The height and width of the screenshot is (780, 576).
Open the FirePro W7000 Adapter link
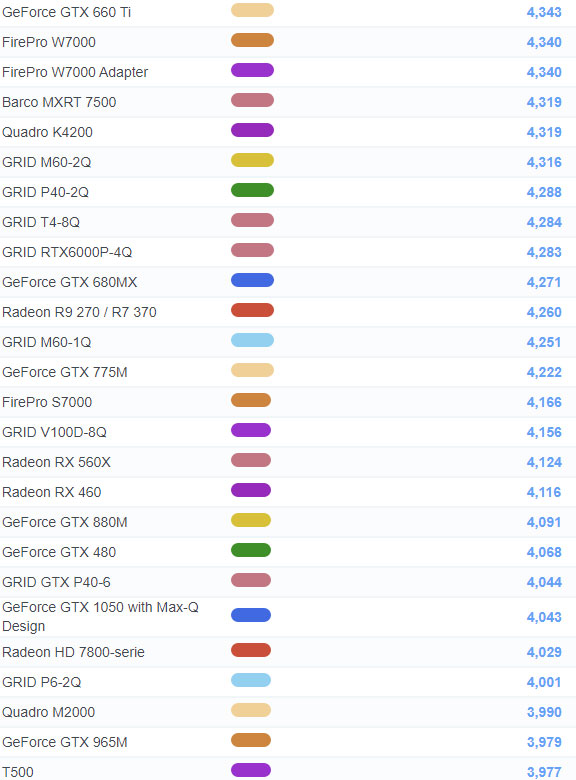point(75,72)
